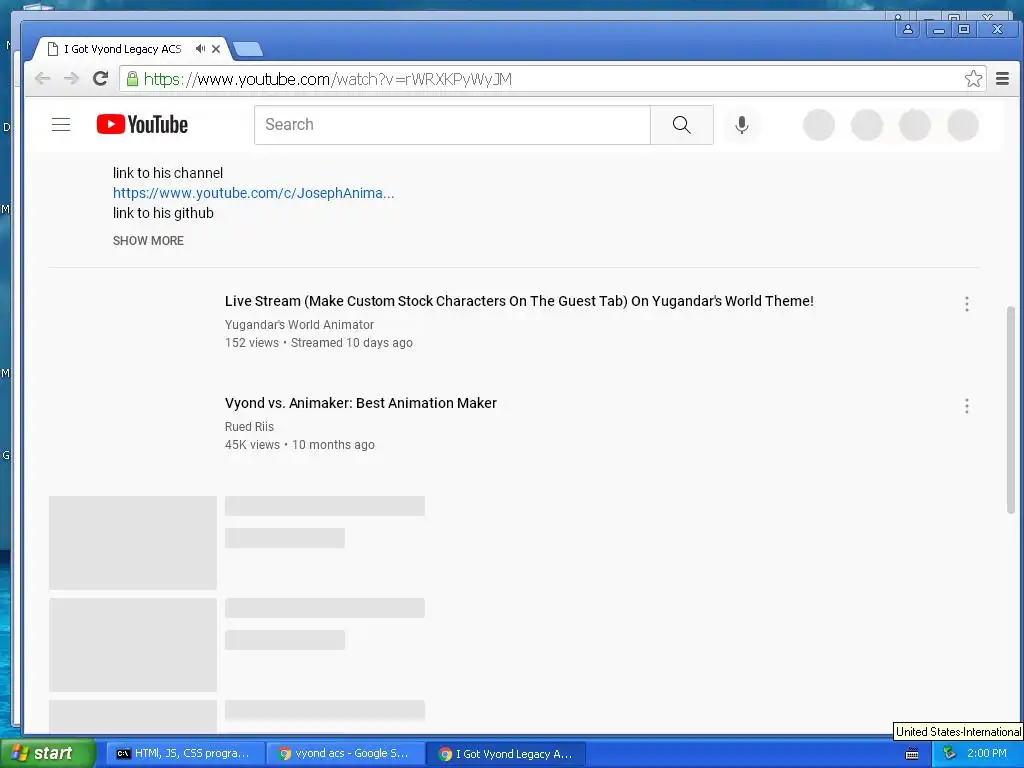Click the 'link to his github' text
This screenshot has width=1024, height=768.
click(x=163, y=213)
